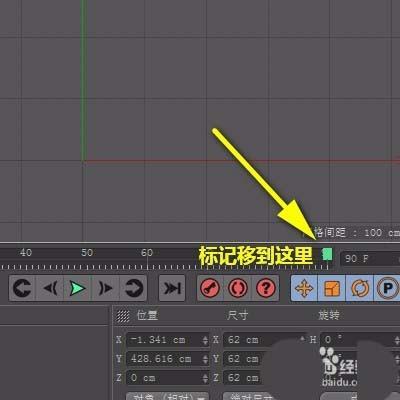Click the grid spacing 100 cm readout

(x=357, y=232)
